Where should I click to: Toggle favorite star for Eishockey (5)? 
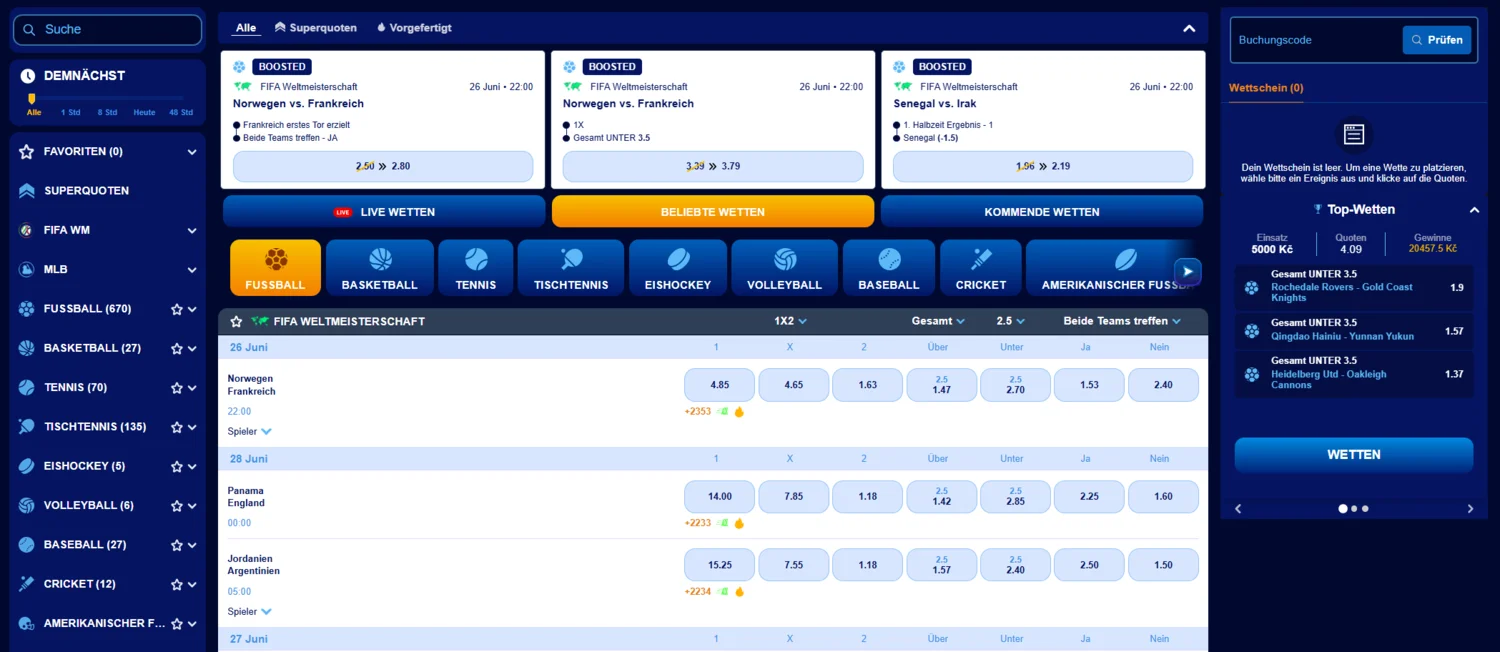(x=177, y=467)
